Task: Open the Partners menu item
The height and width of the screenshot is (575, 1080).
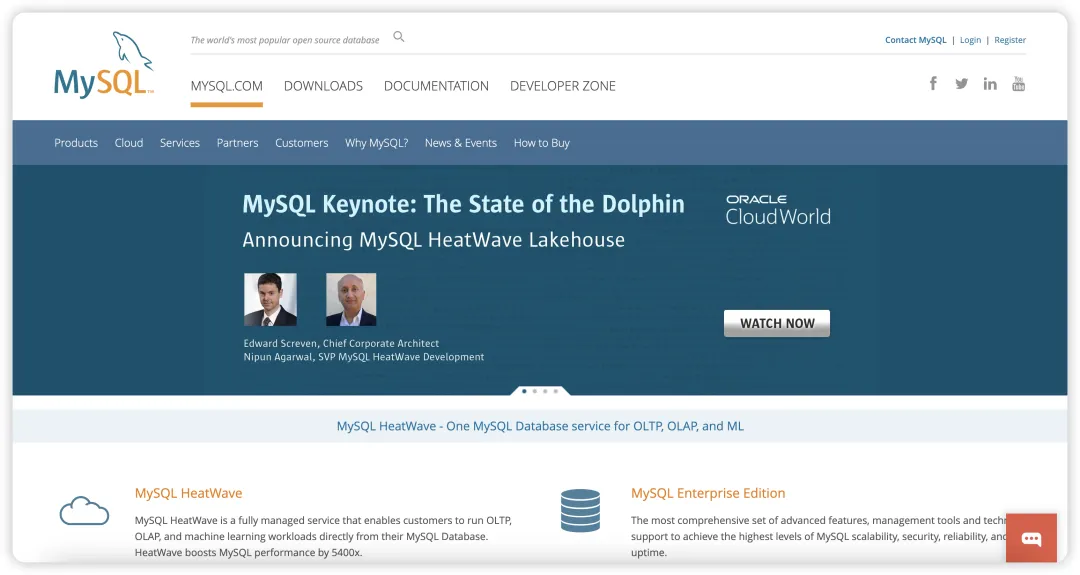Action: (238, 143)
